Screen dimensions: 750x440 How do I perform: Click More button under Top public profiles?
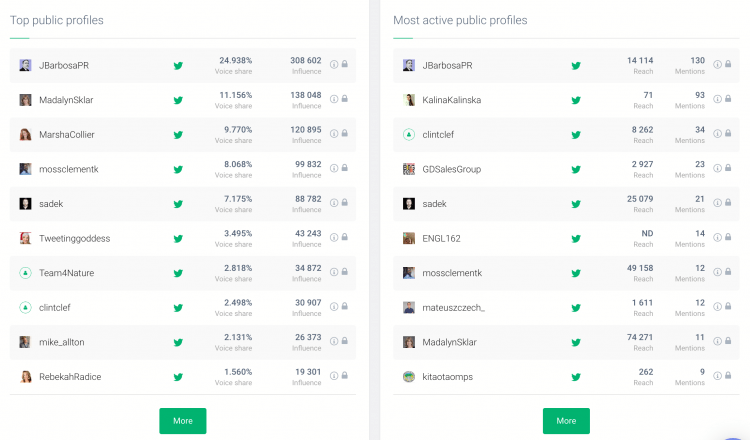pos(183,421)
